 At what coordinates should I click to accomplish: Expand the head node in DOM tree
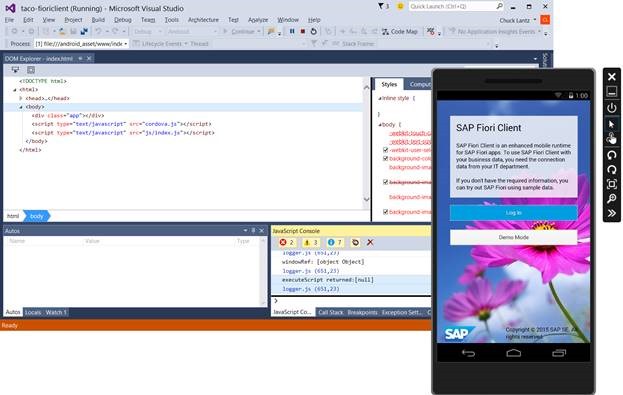point(21,98)
